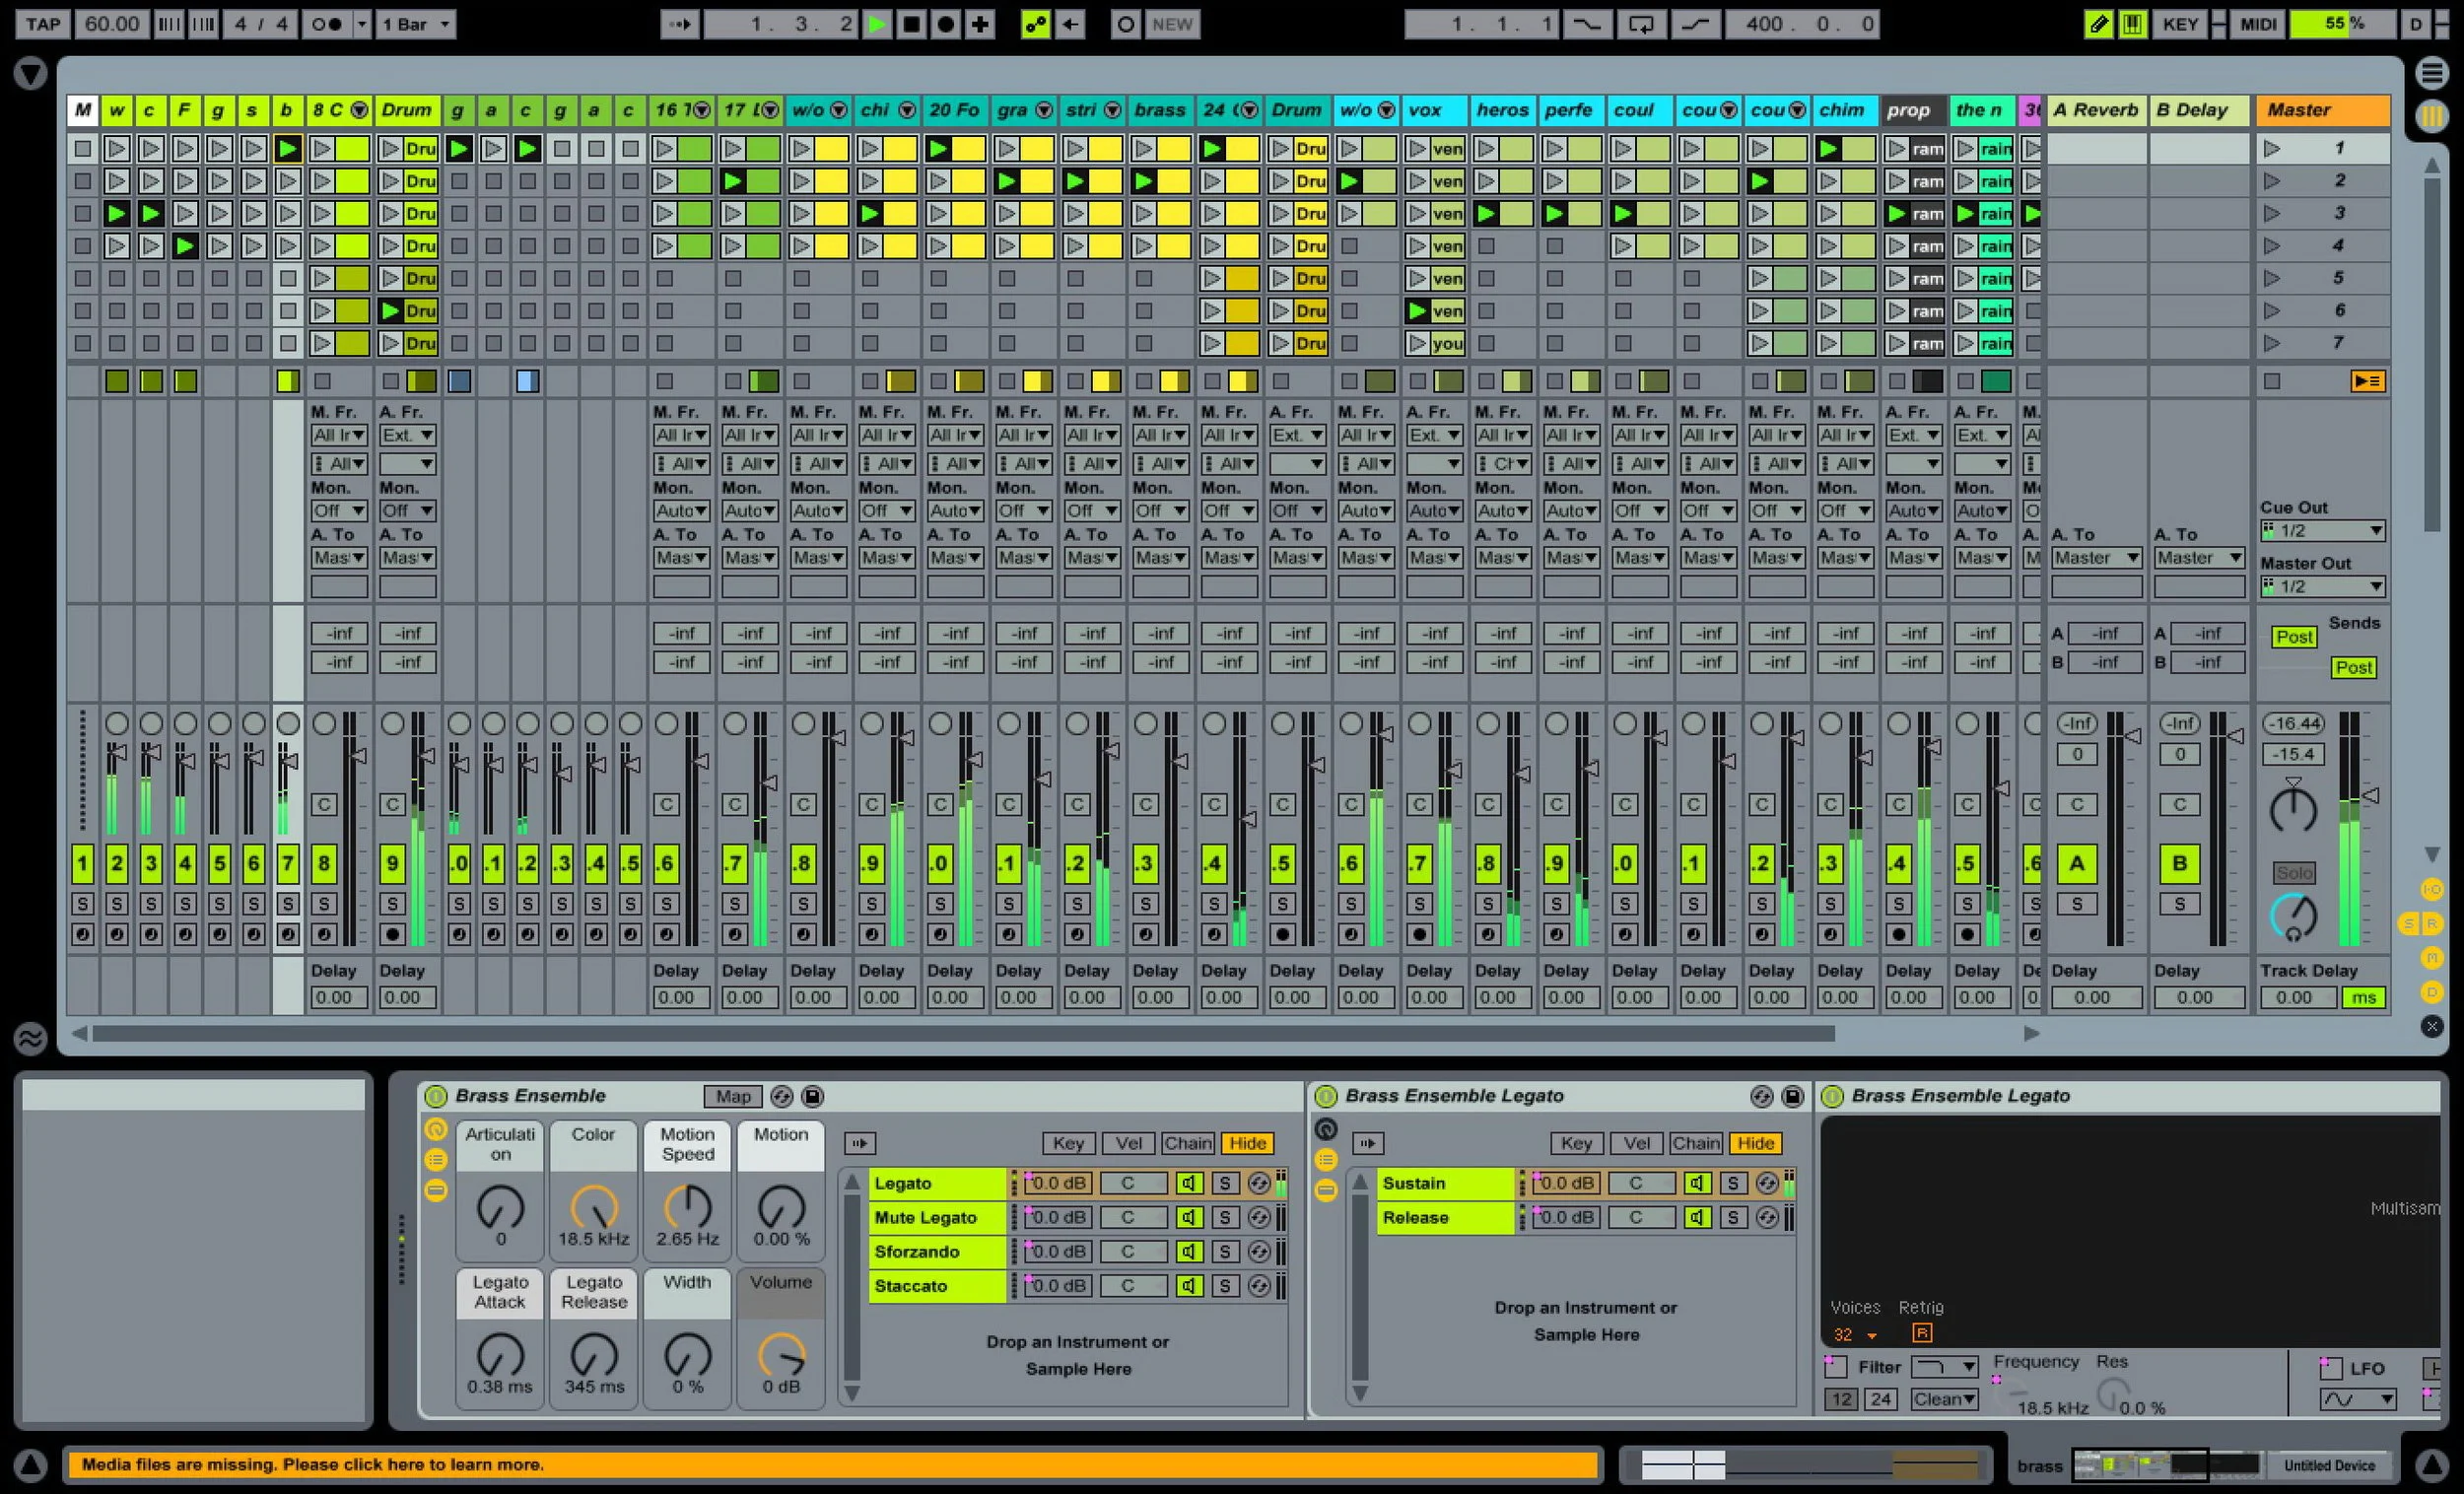Enable Retrig in Brass Ensemble Legato sampler

1923,1333
